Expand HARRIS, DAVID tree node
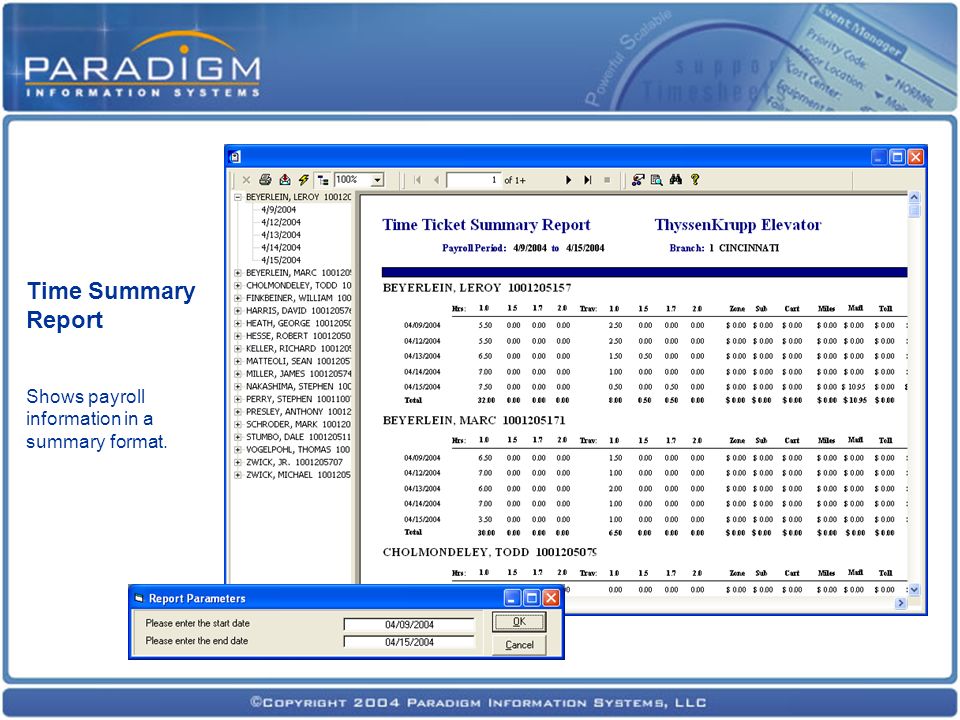 point(238,311)
